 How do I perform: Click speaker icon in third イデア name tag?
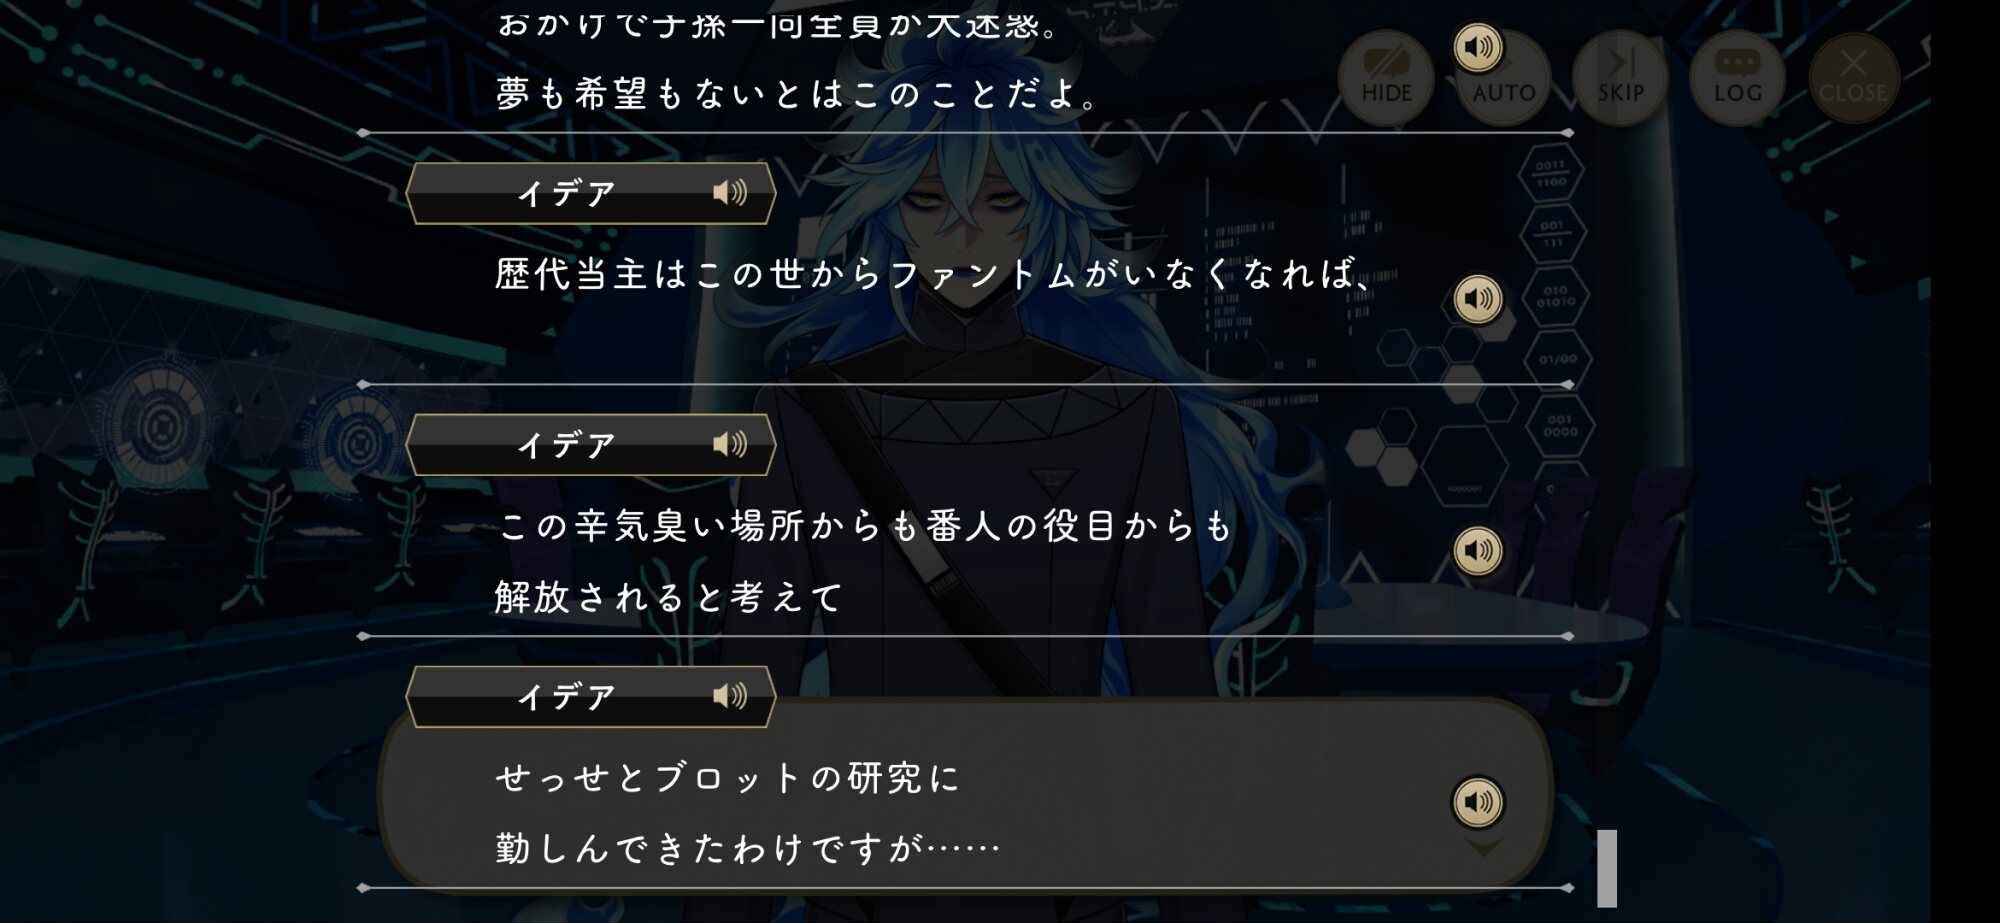[730, 696]
